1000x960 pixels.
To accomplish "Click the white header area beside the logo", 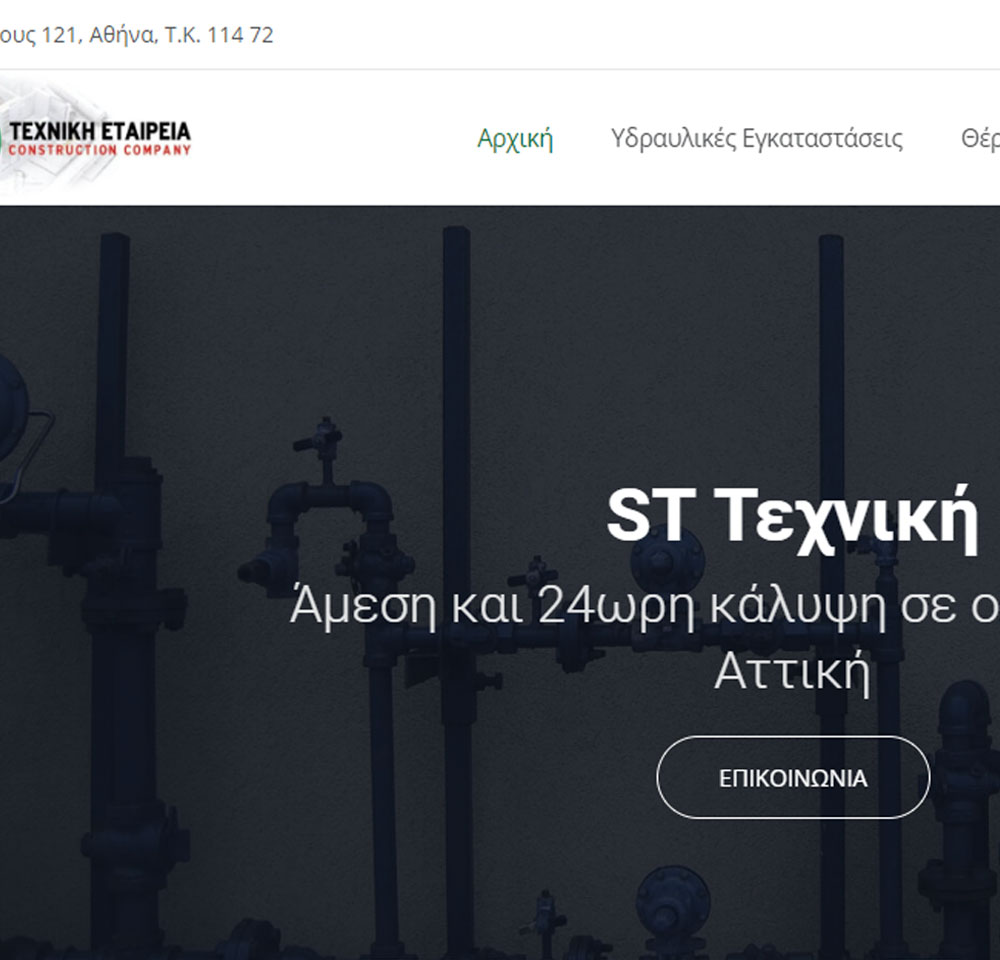I will pos(330,139).
